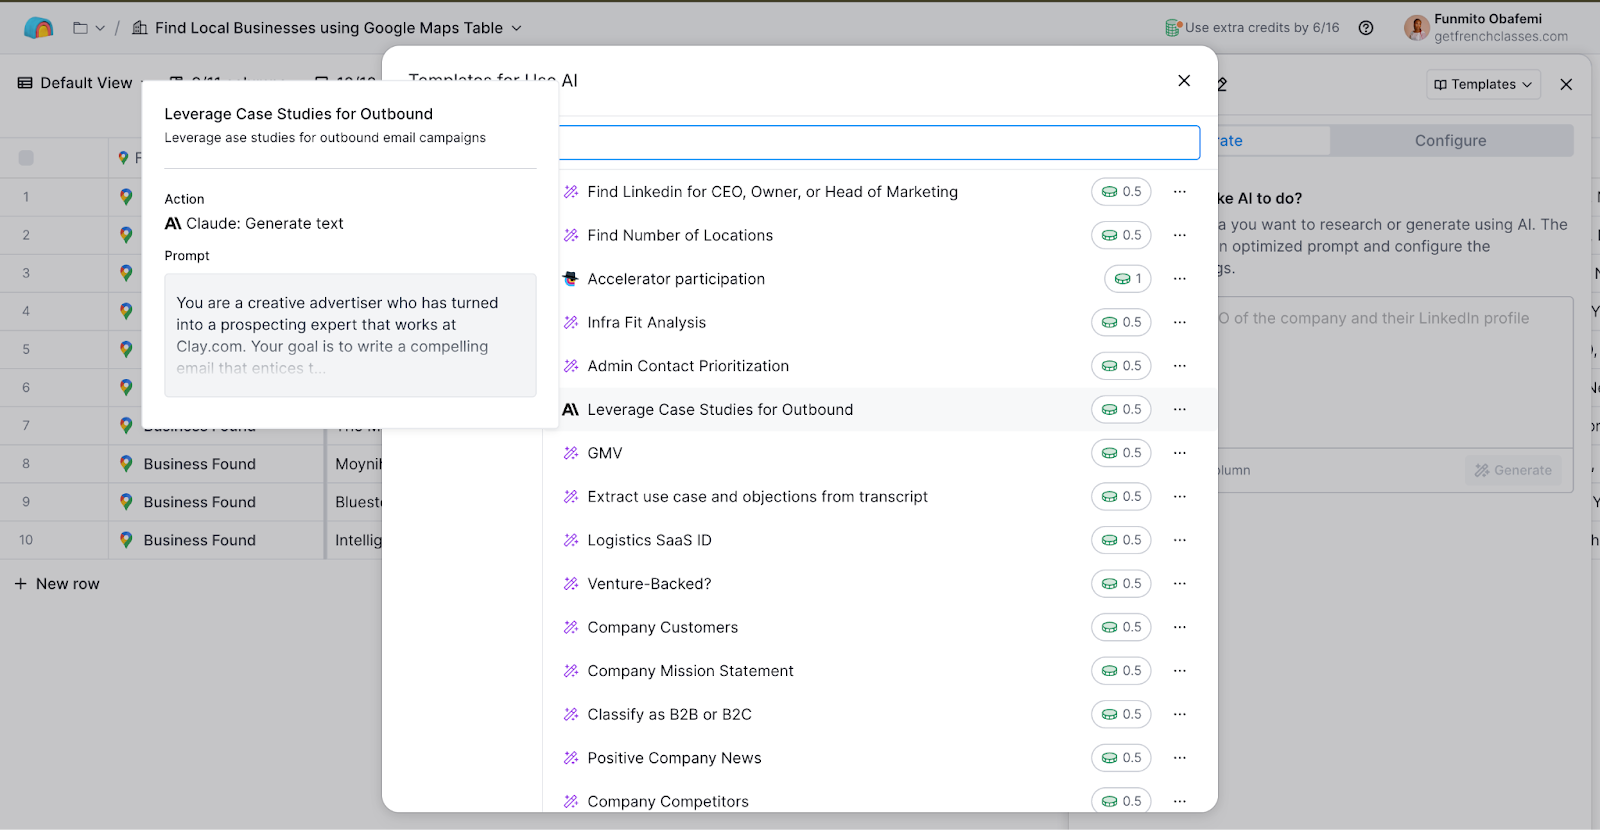Open the help question mark icon

[x=1366, y=28]
